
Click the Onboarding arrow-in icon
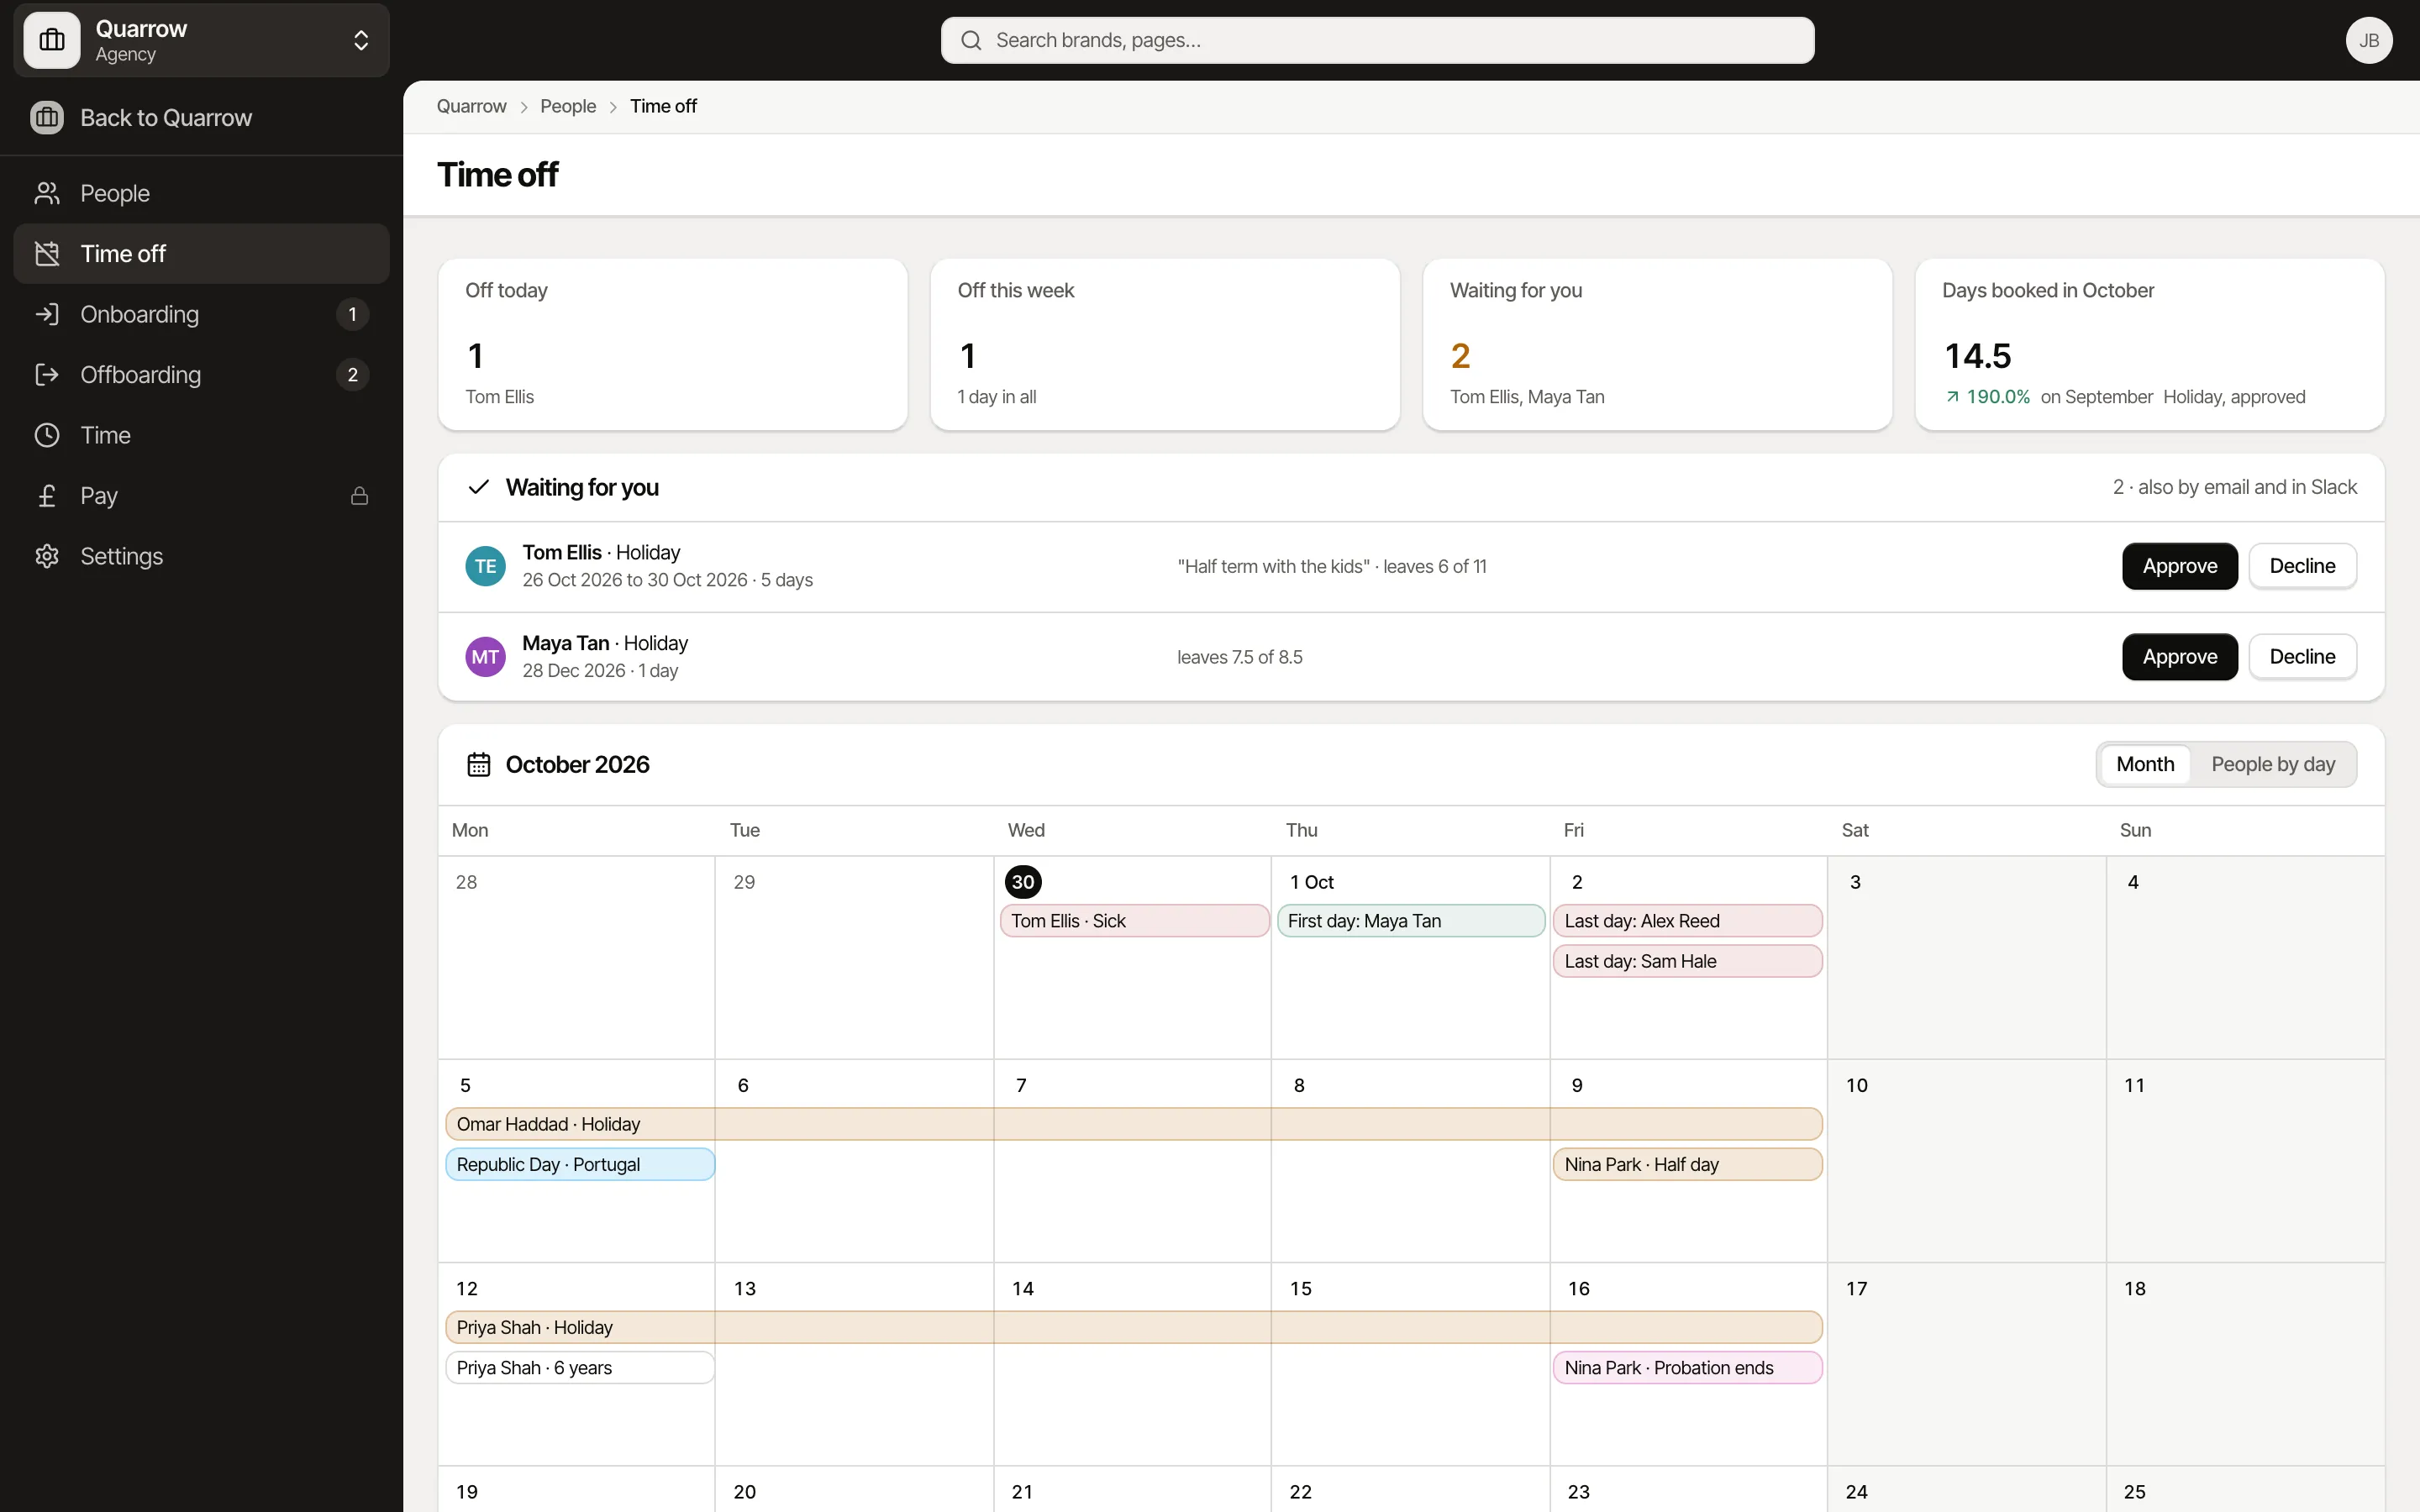tap(47, 314)
